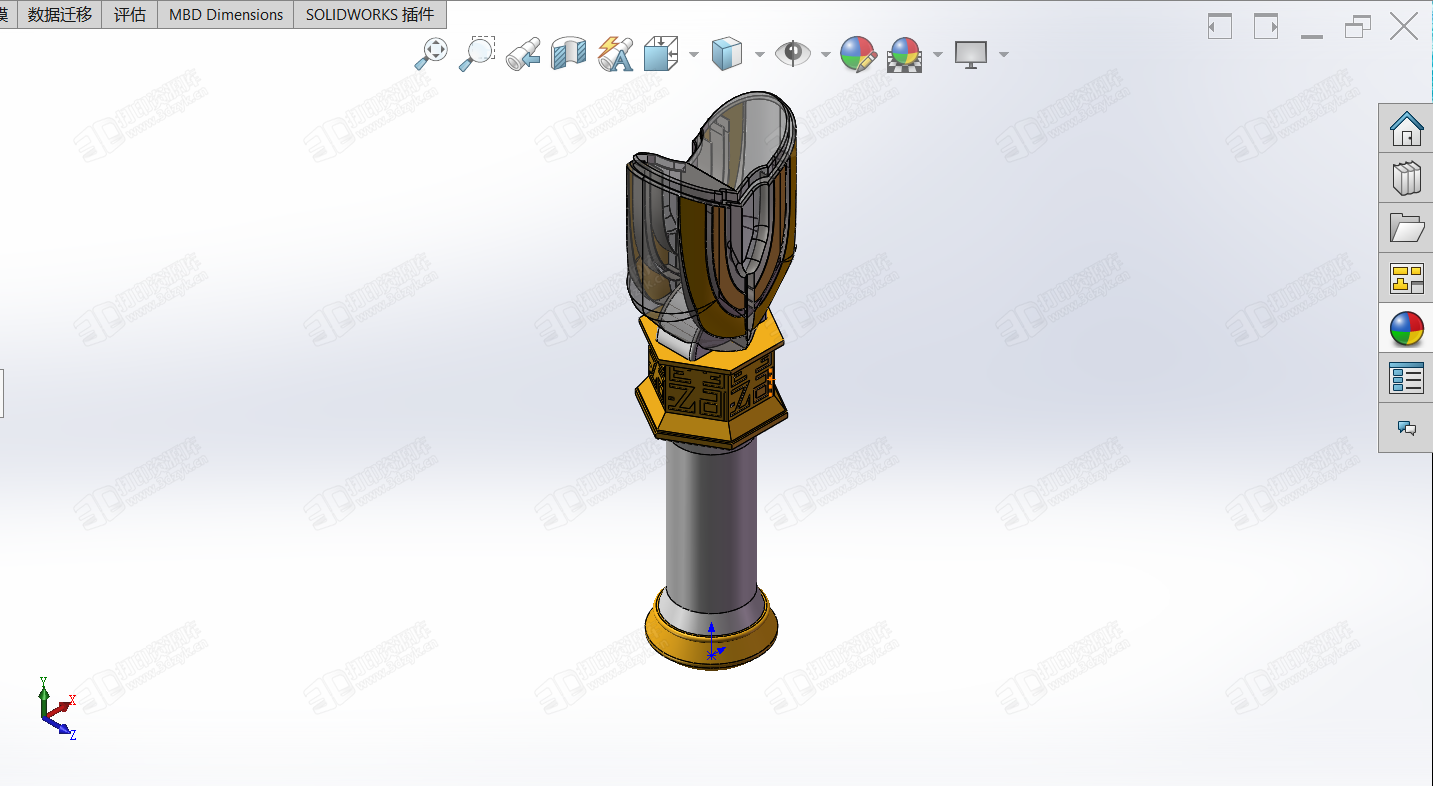This screenshot has width=1433, height=786.
Task: Click the XYZ orientation triad
Action: [57, 708]
